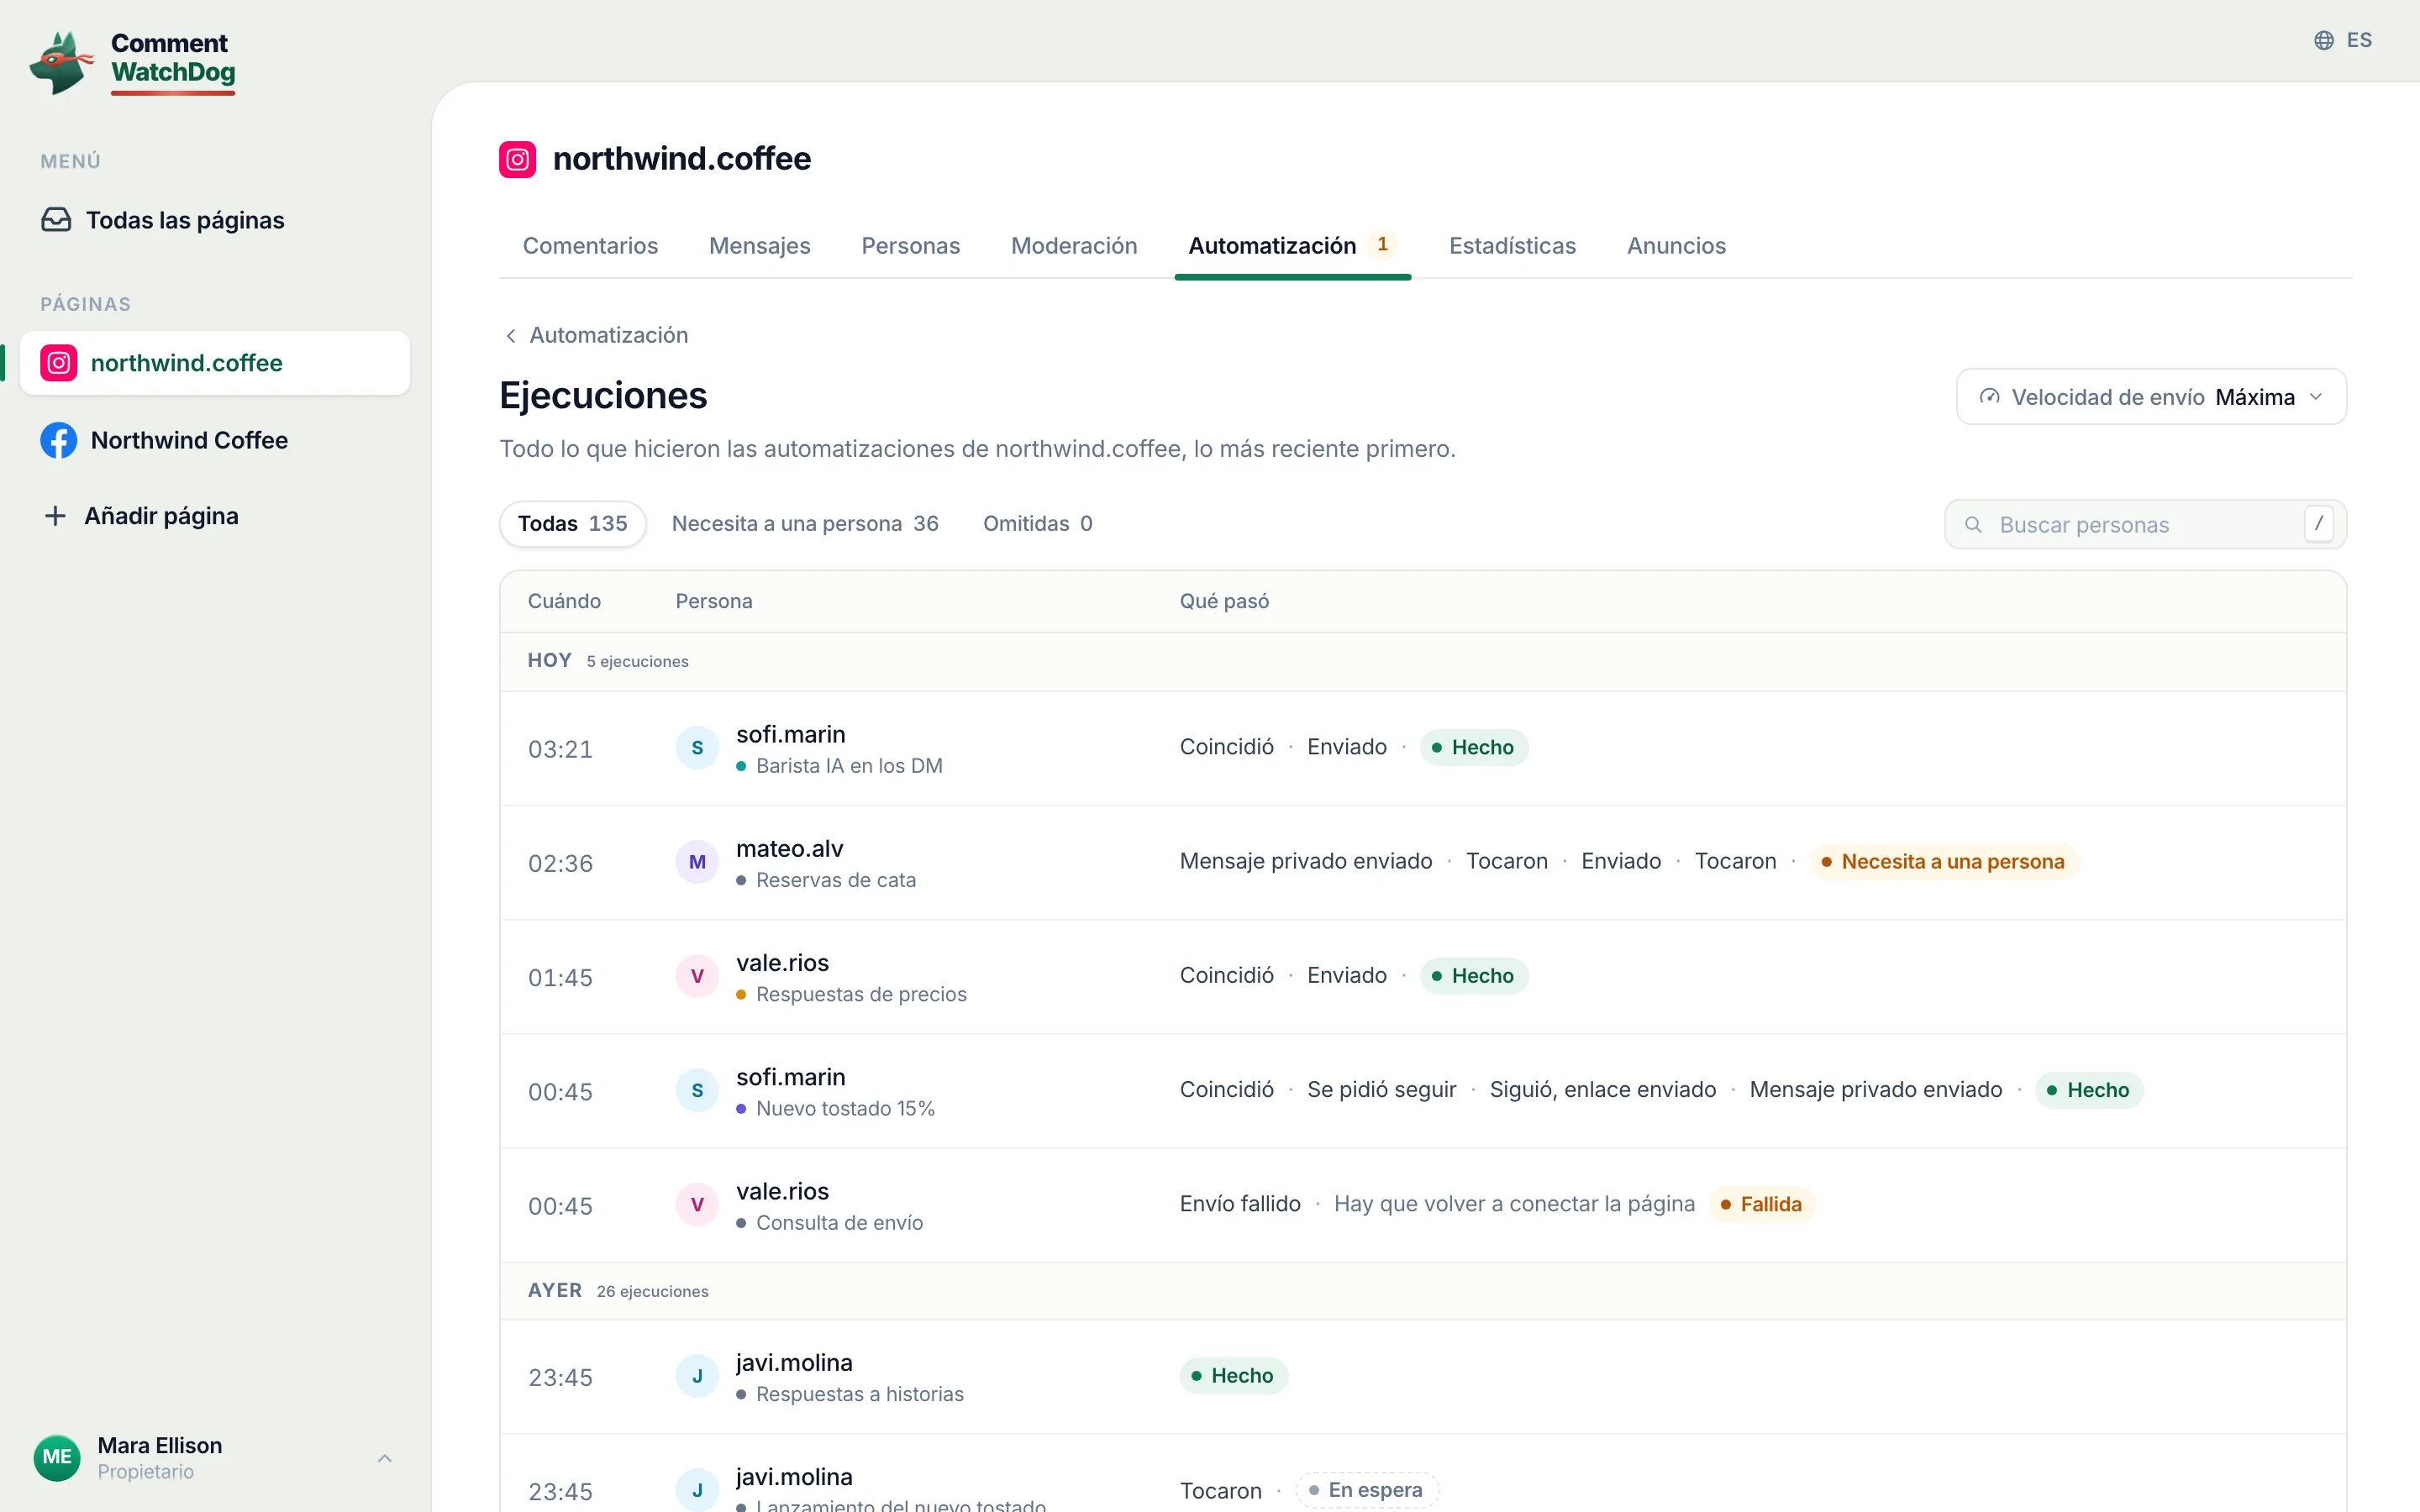Click the Fallida status badge
This screenshot has height=1512, width=2420.
tap(1762, 1204)
